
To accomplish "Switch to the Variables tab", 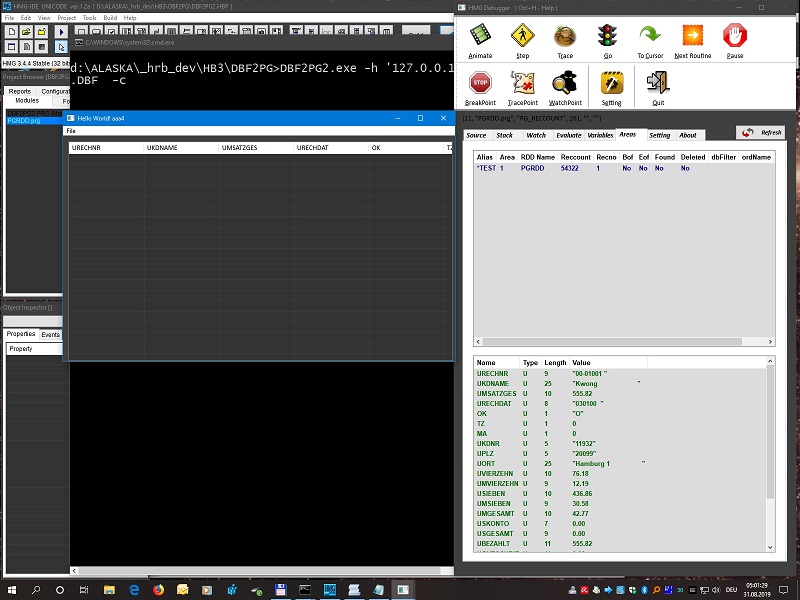I will pyautogui.click(x=600, y=135).
